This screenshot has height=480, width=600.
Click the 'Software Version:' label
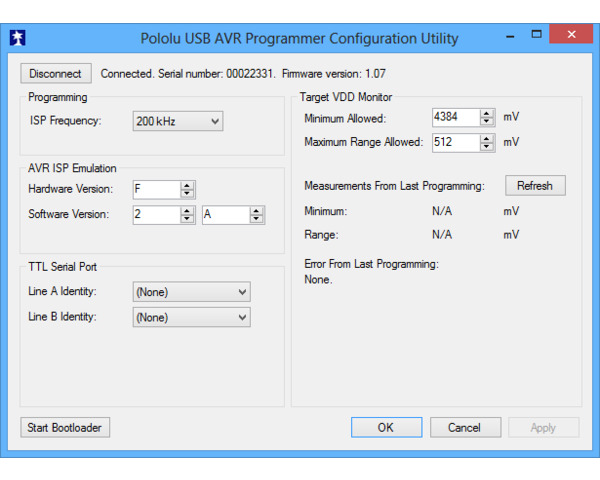click(x=68, y=214)
